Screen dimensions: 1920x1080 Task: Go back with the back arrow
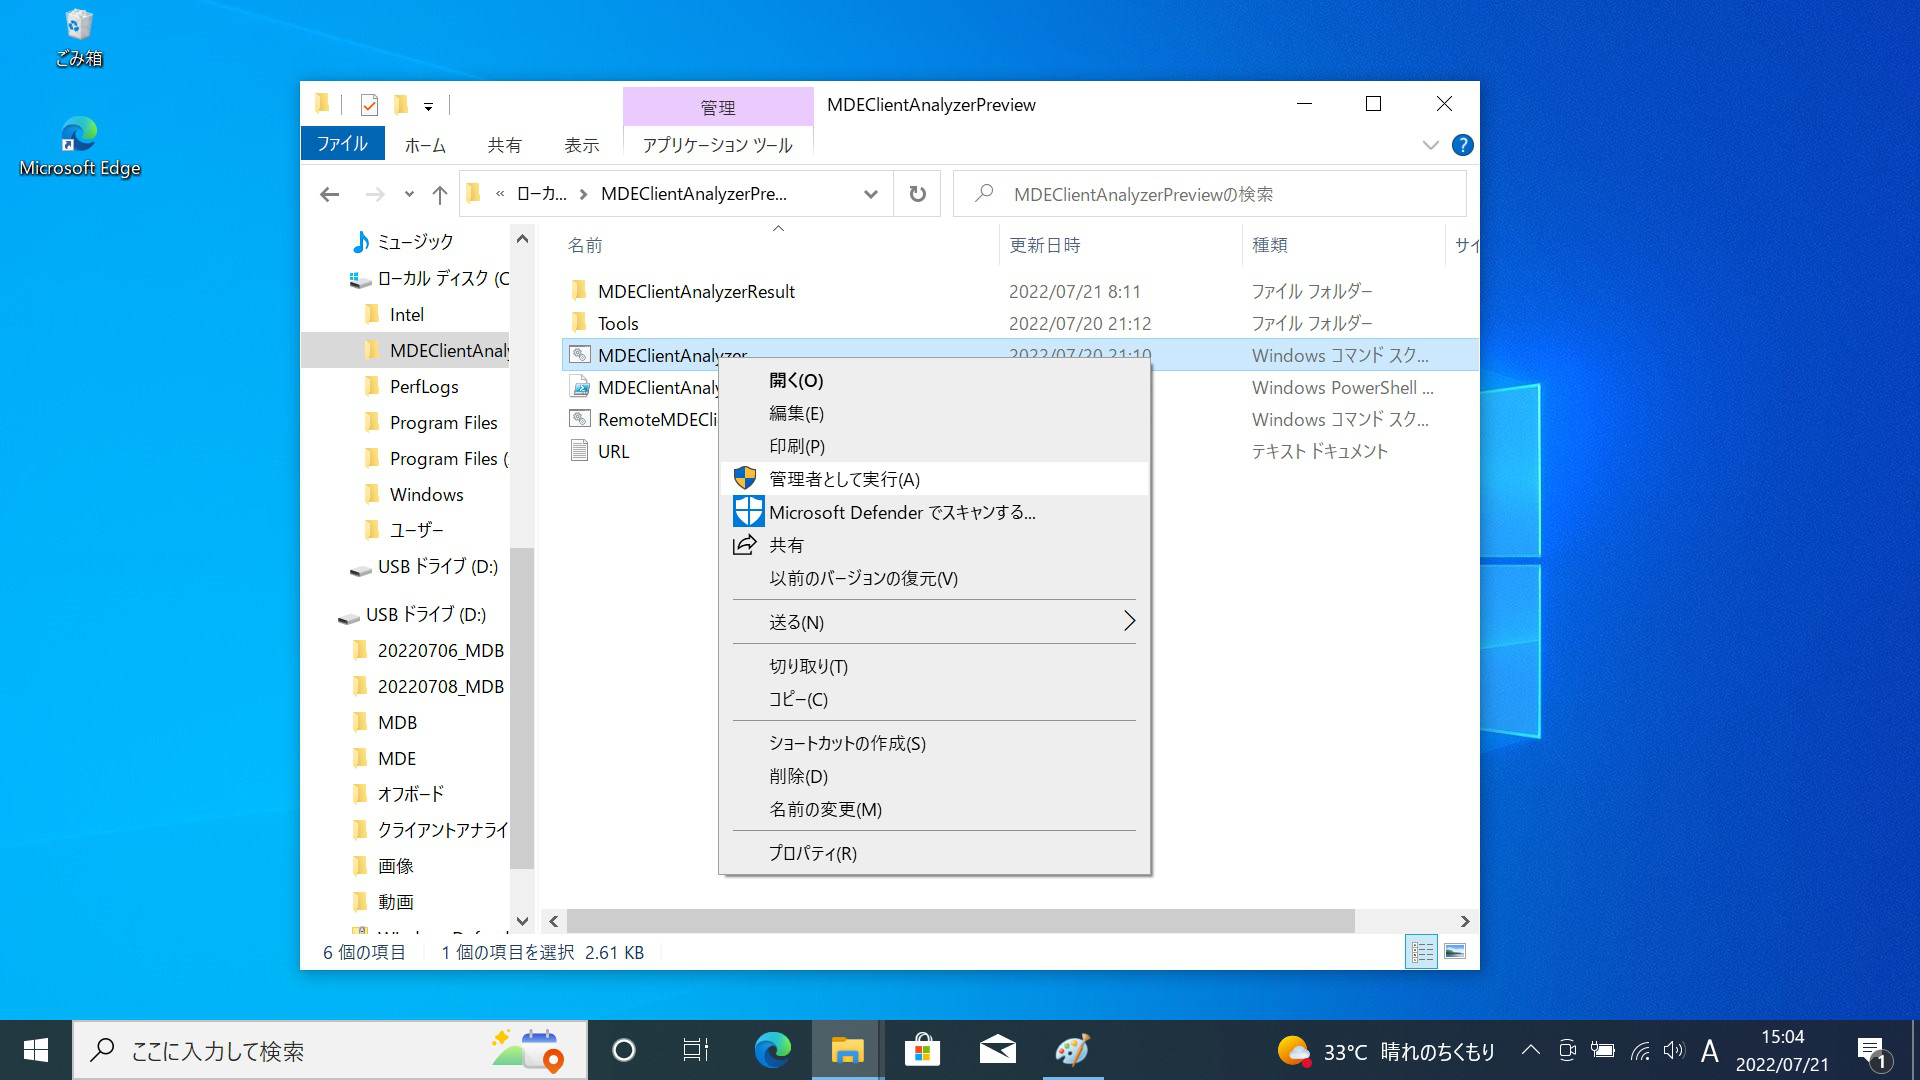pyautogui.click(x=330, y=194)
